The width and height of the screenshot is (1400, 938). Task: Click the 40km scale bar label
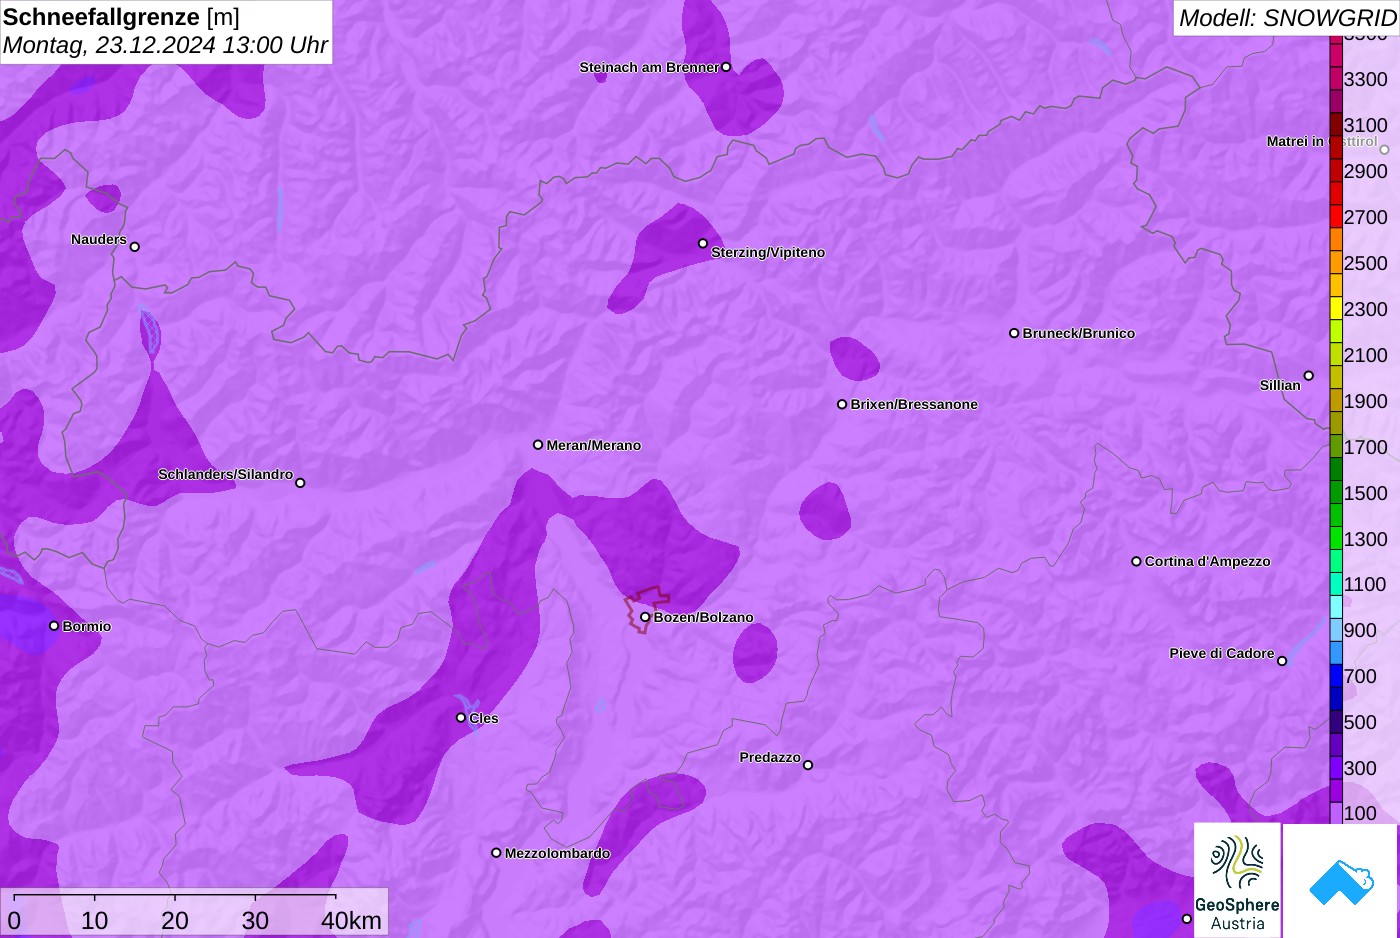tap(351, 920)
